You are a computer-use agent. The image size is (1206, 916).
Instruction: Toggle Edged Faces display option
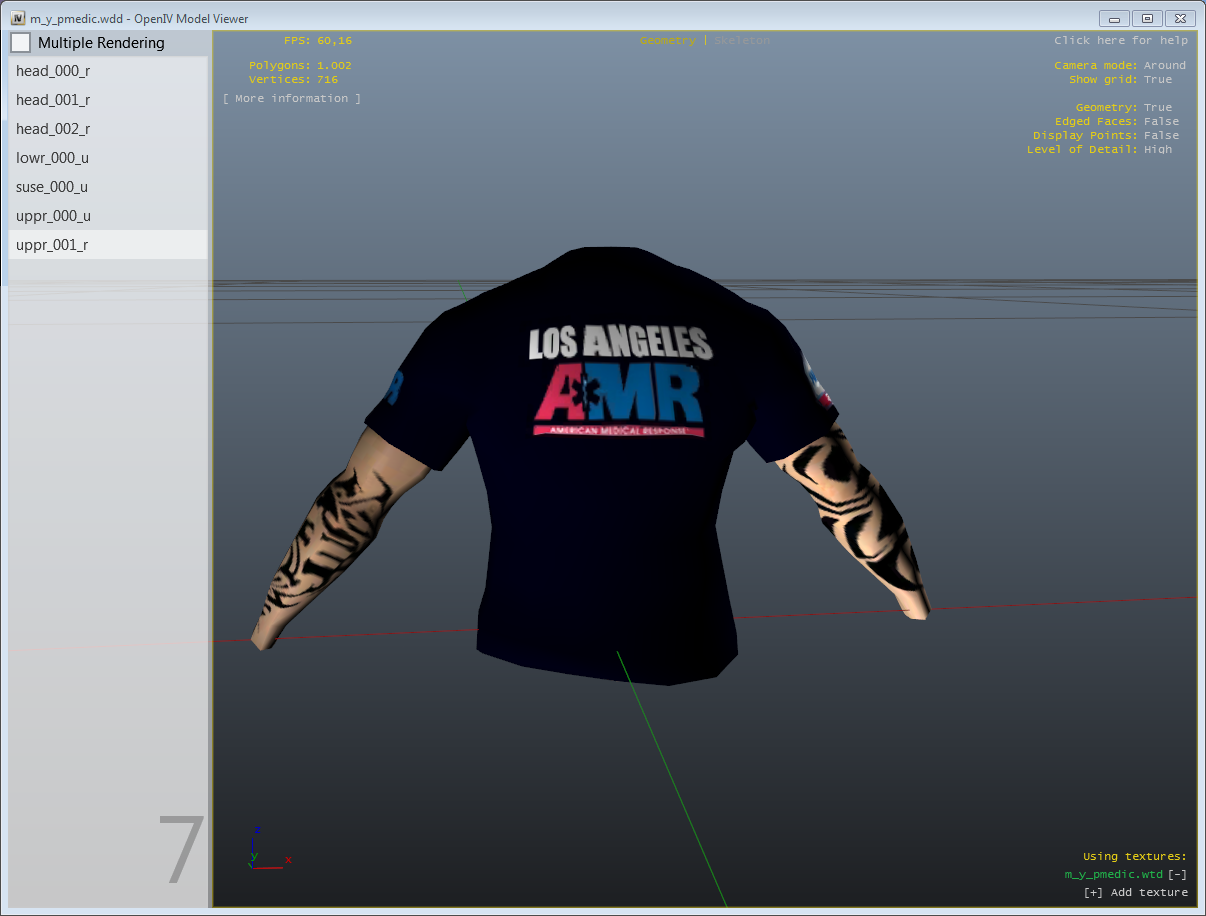point(1161,122)
